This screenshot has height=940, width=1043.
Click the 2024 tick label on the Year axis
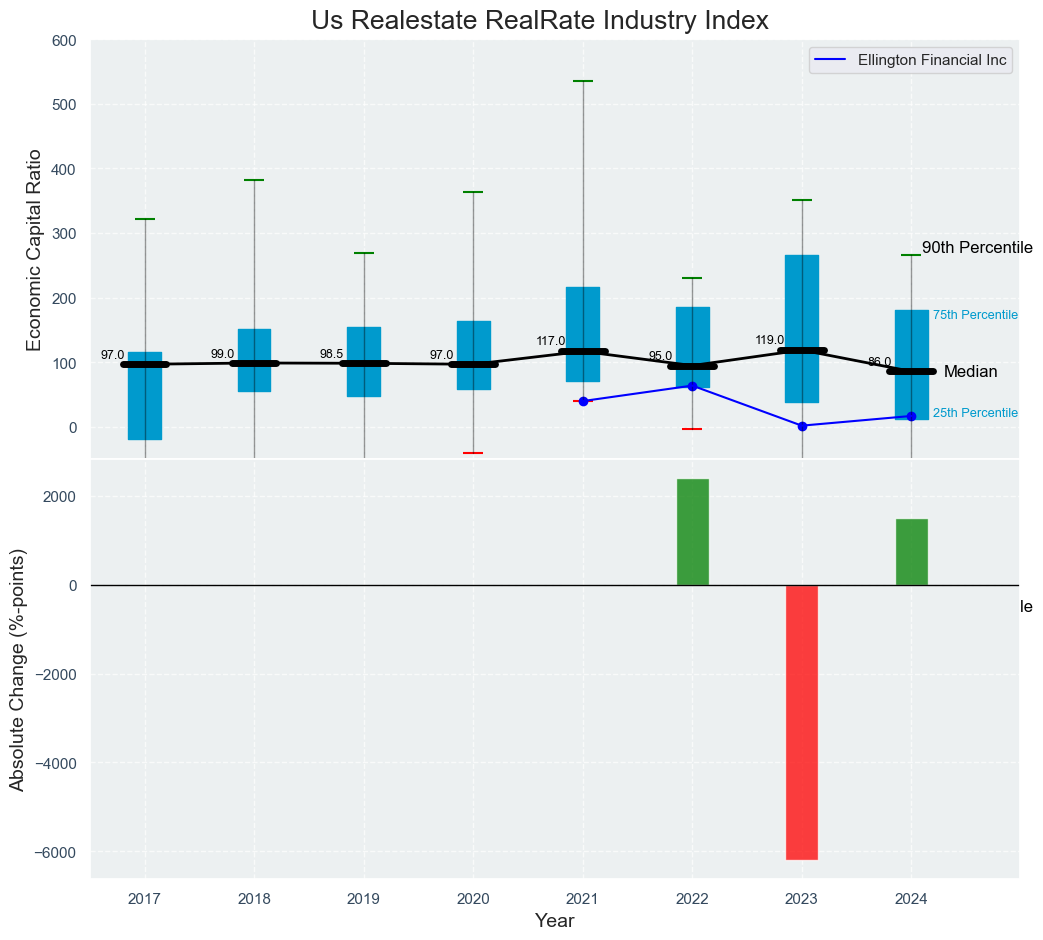(911, 899)
